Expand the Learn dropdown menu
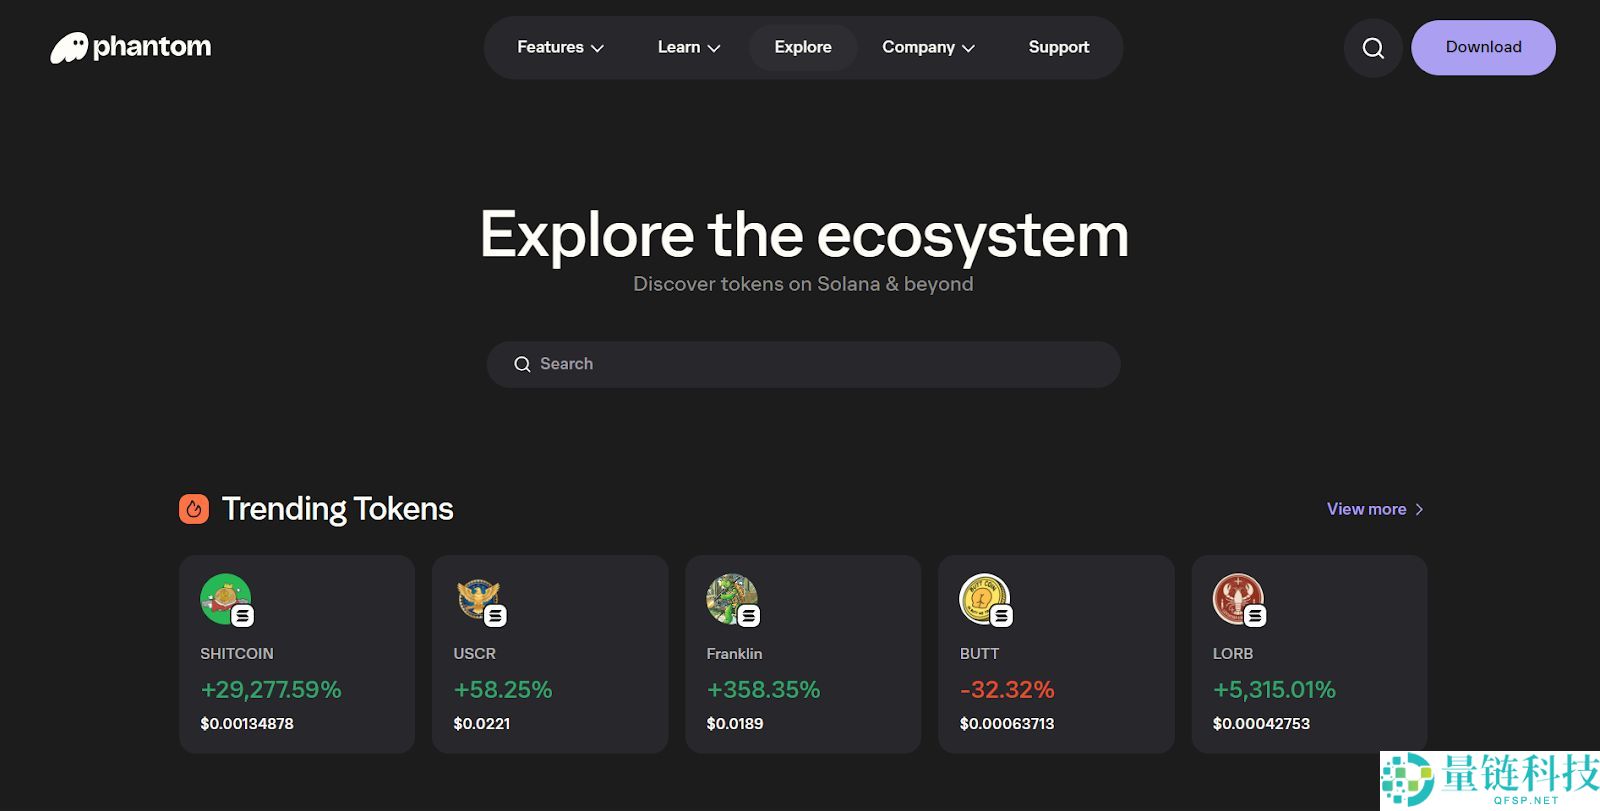 click(688, 47)
